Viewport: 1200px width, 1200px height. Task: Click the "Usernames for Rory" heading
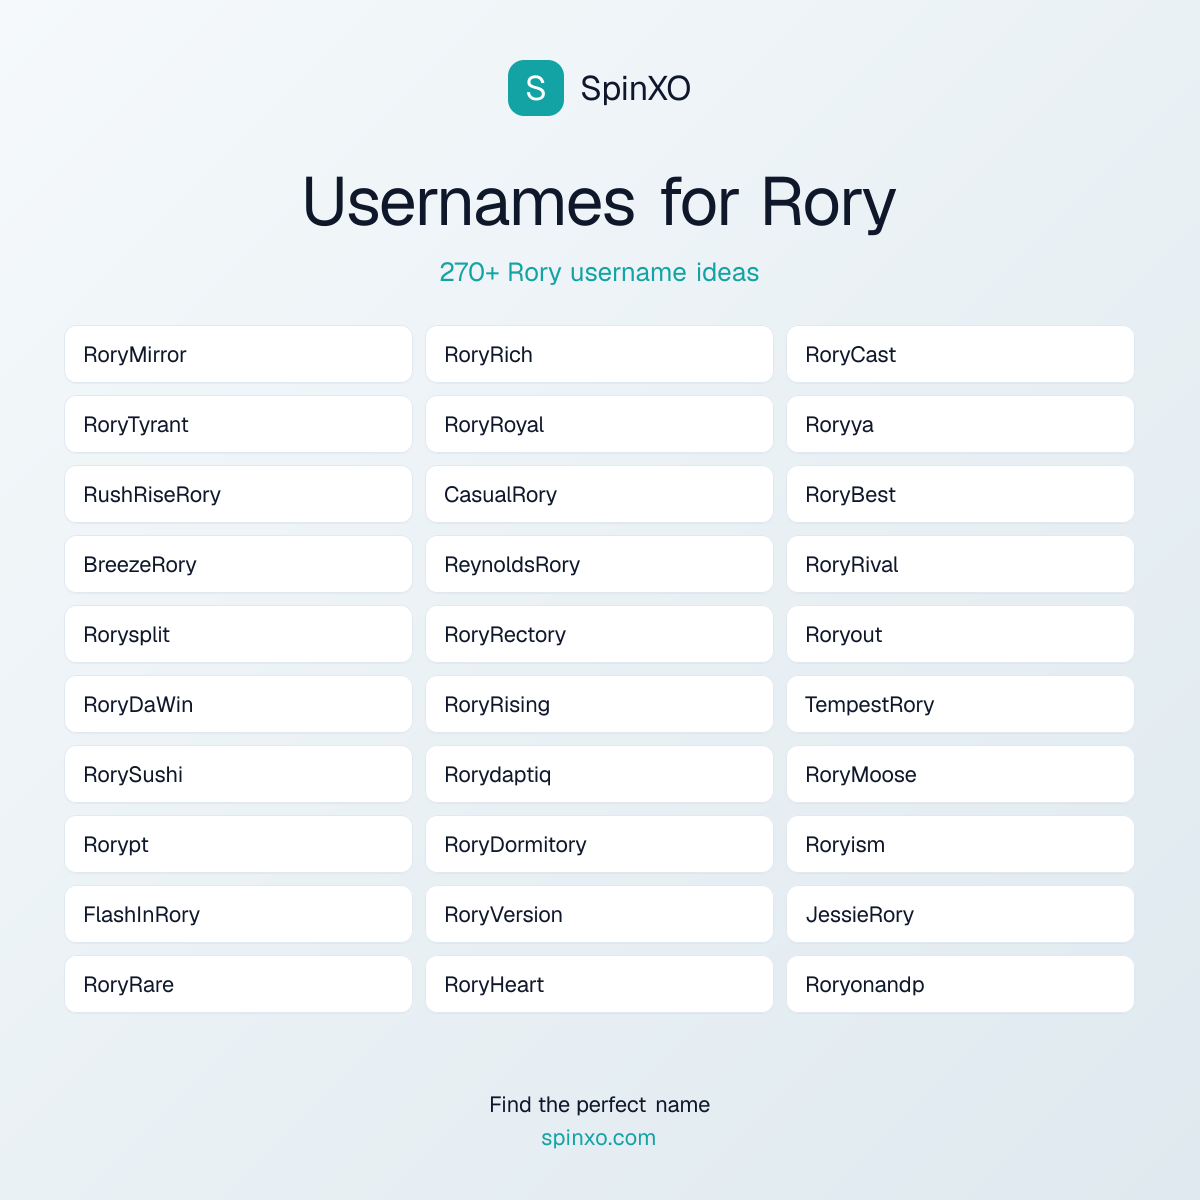(599, 202)
